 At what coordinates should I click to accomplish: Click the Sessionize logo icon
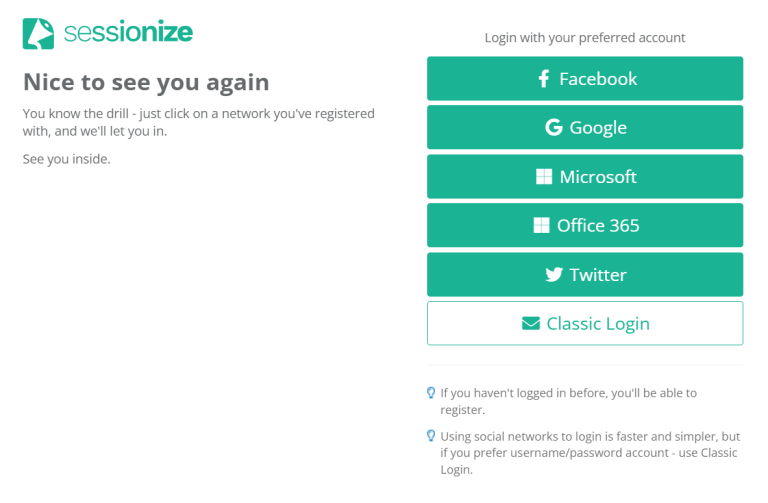38,33
